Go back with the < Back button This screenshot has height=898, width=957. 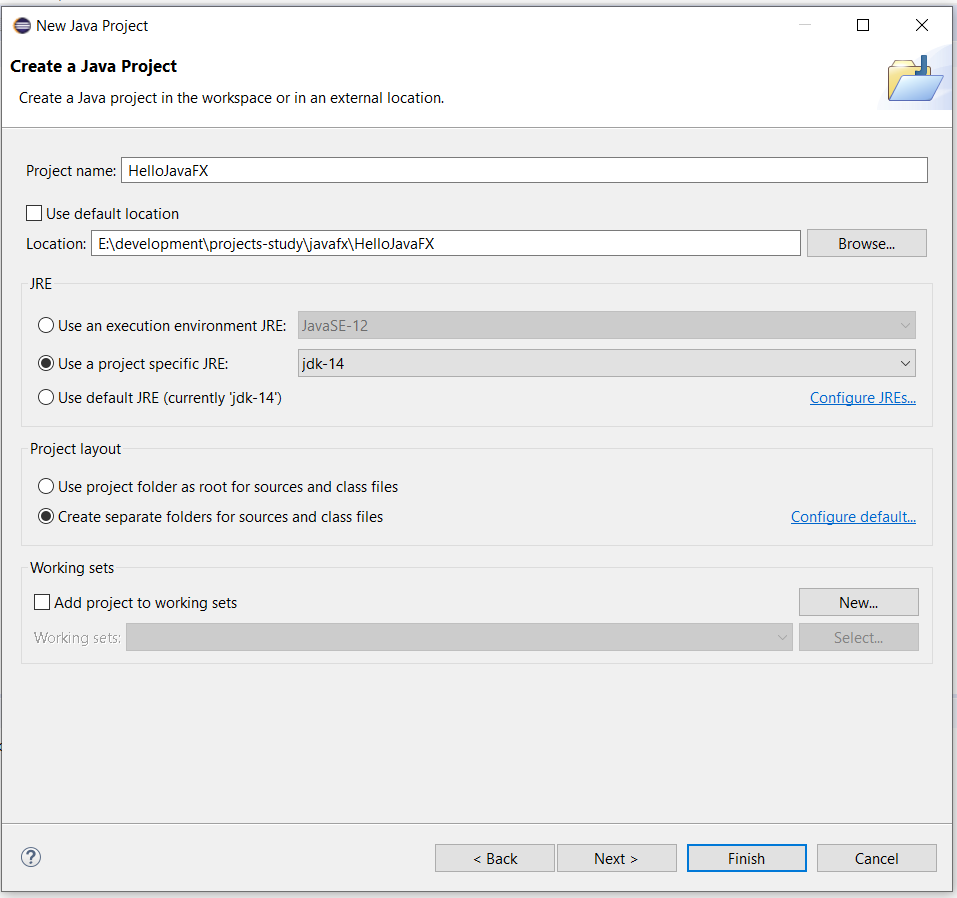pyautogui.click(x=495, y=858)
